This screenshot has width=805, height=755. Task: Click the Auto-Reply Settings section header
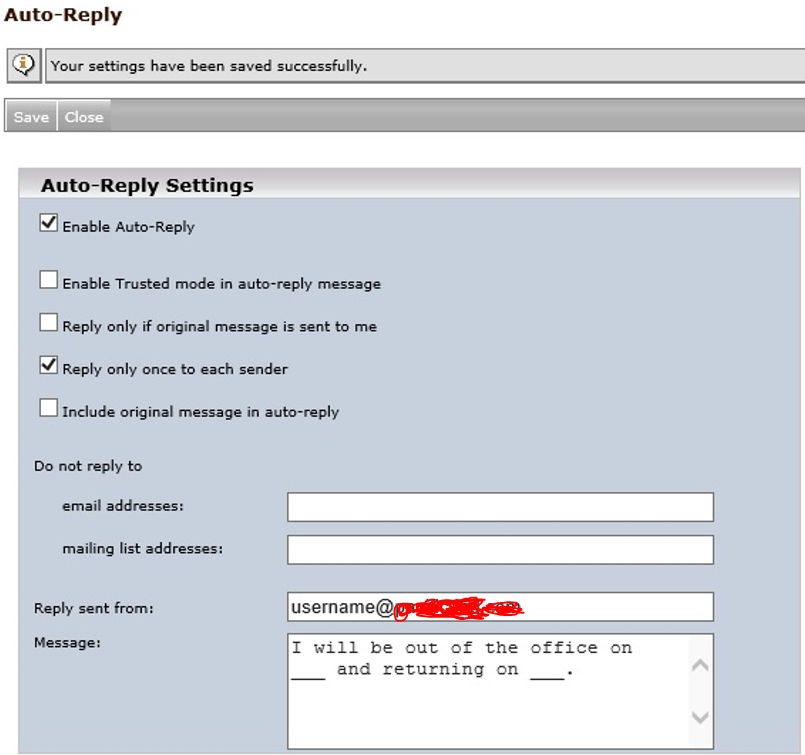(x=147, y=185)
